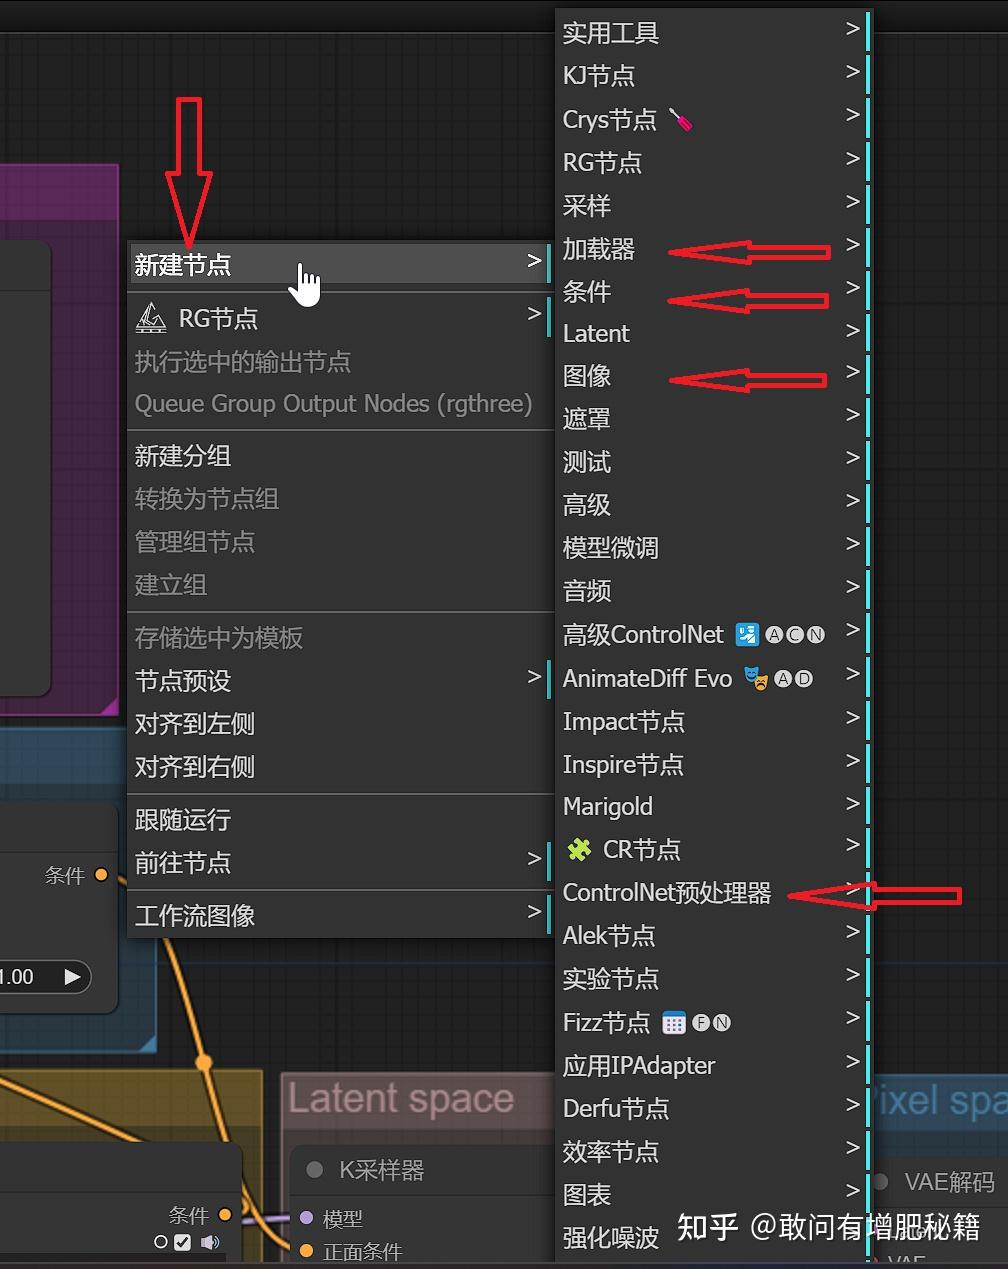Expand the Latent category arrow
This screenshot has height=1269, width=1008.
[x=852, y=330]
